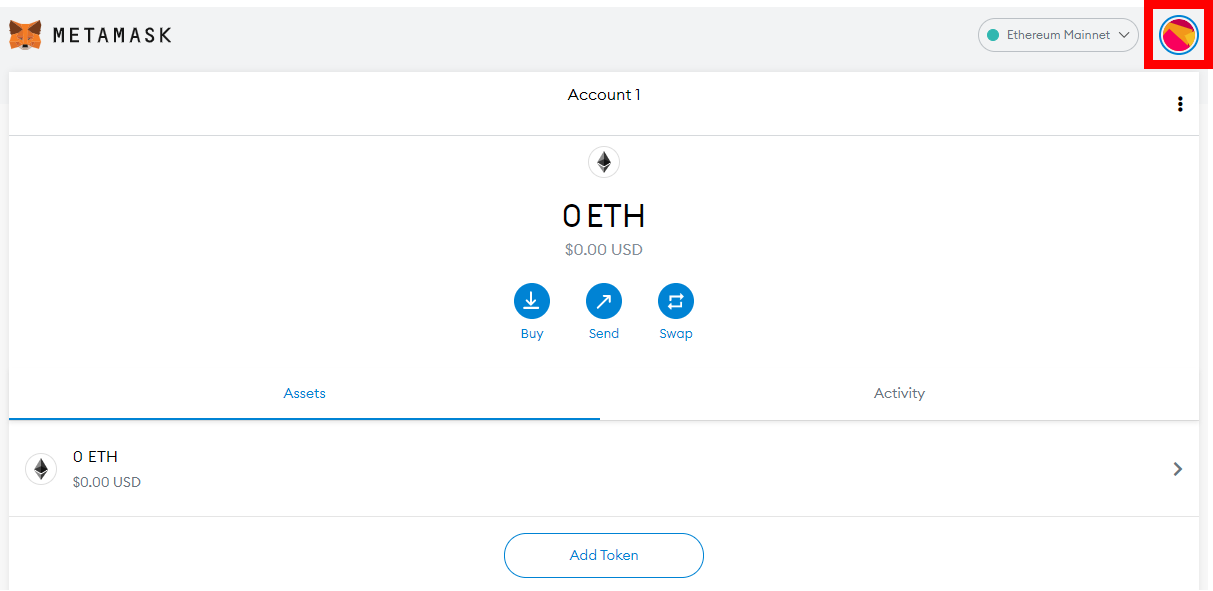1213x591 pixels.
Task: Click the Ethereum logo above the balance
Action: click(x=604, y=161)
